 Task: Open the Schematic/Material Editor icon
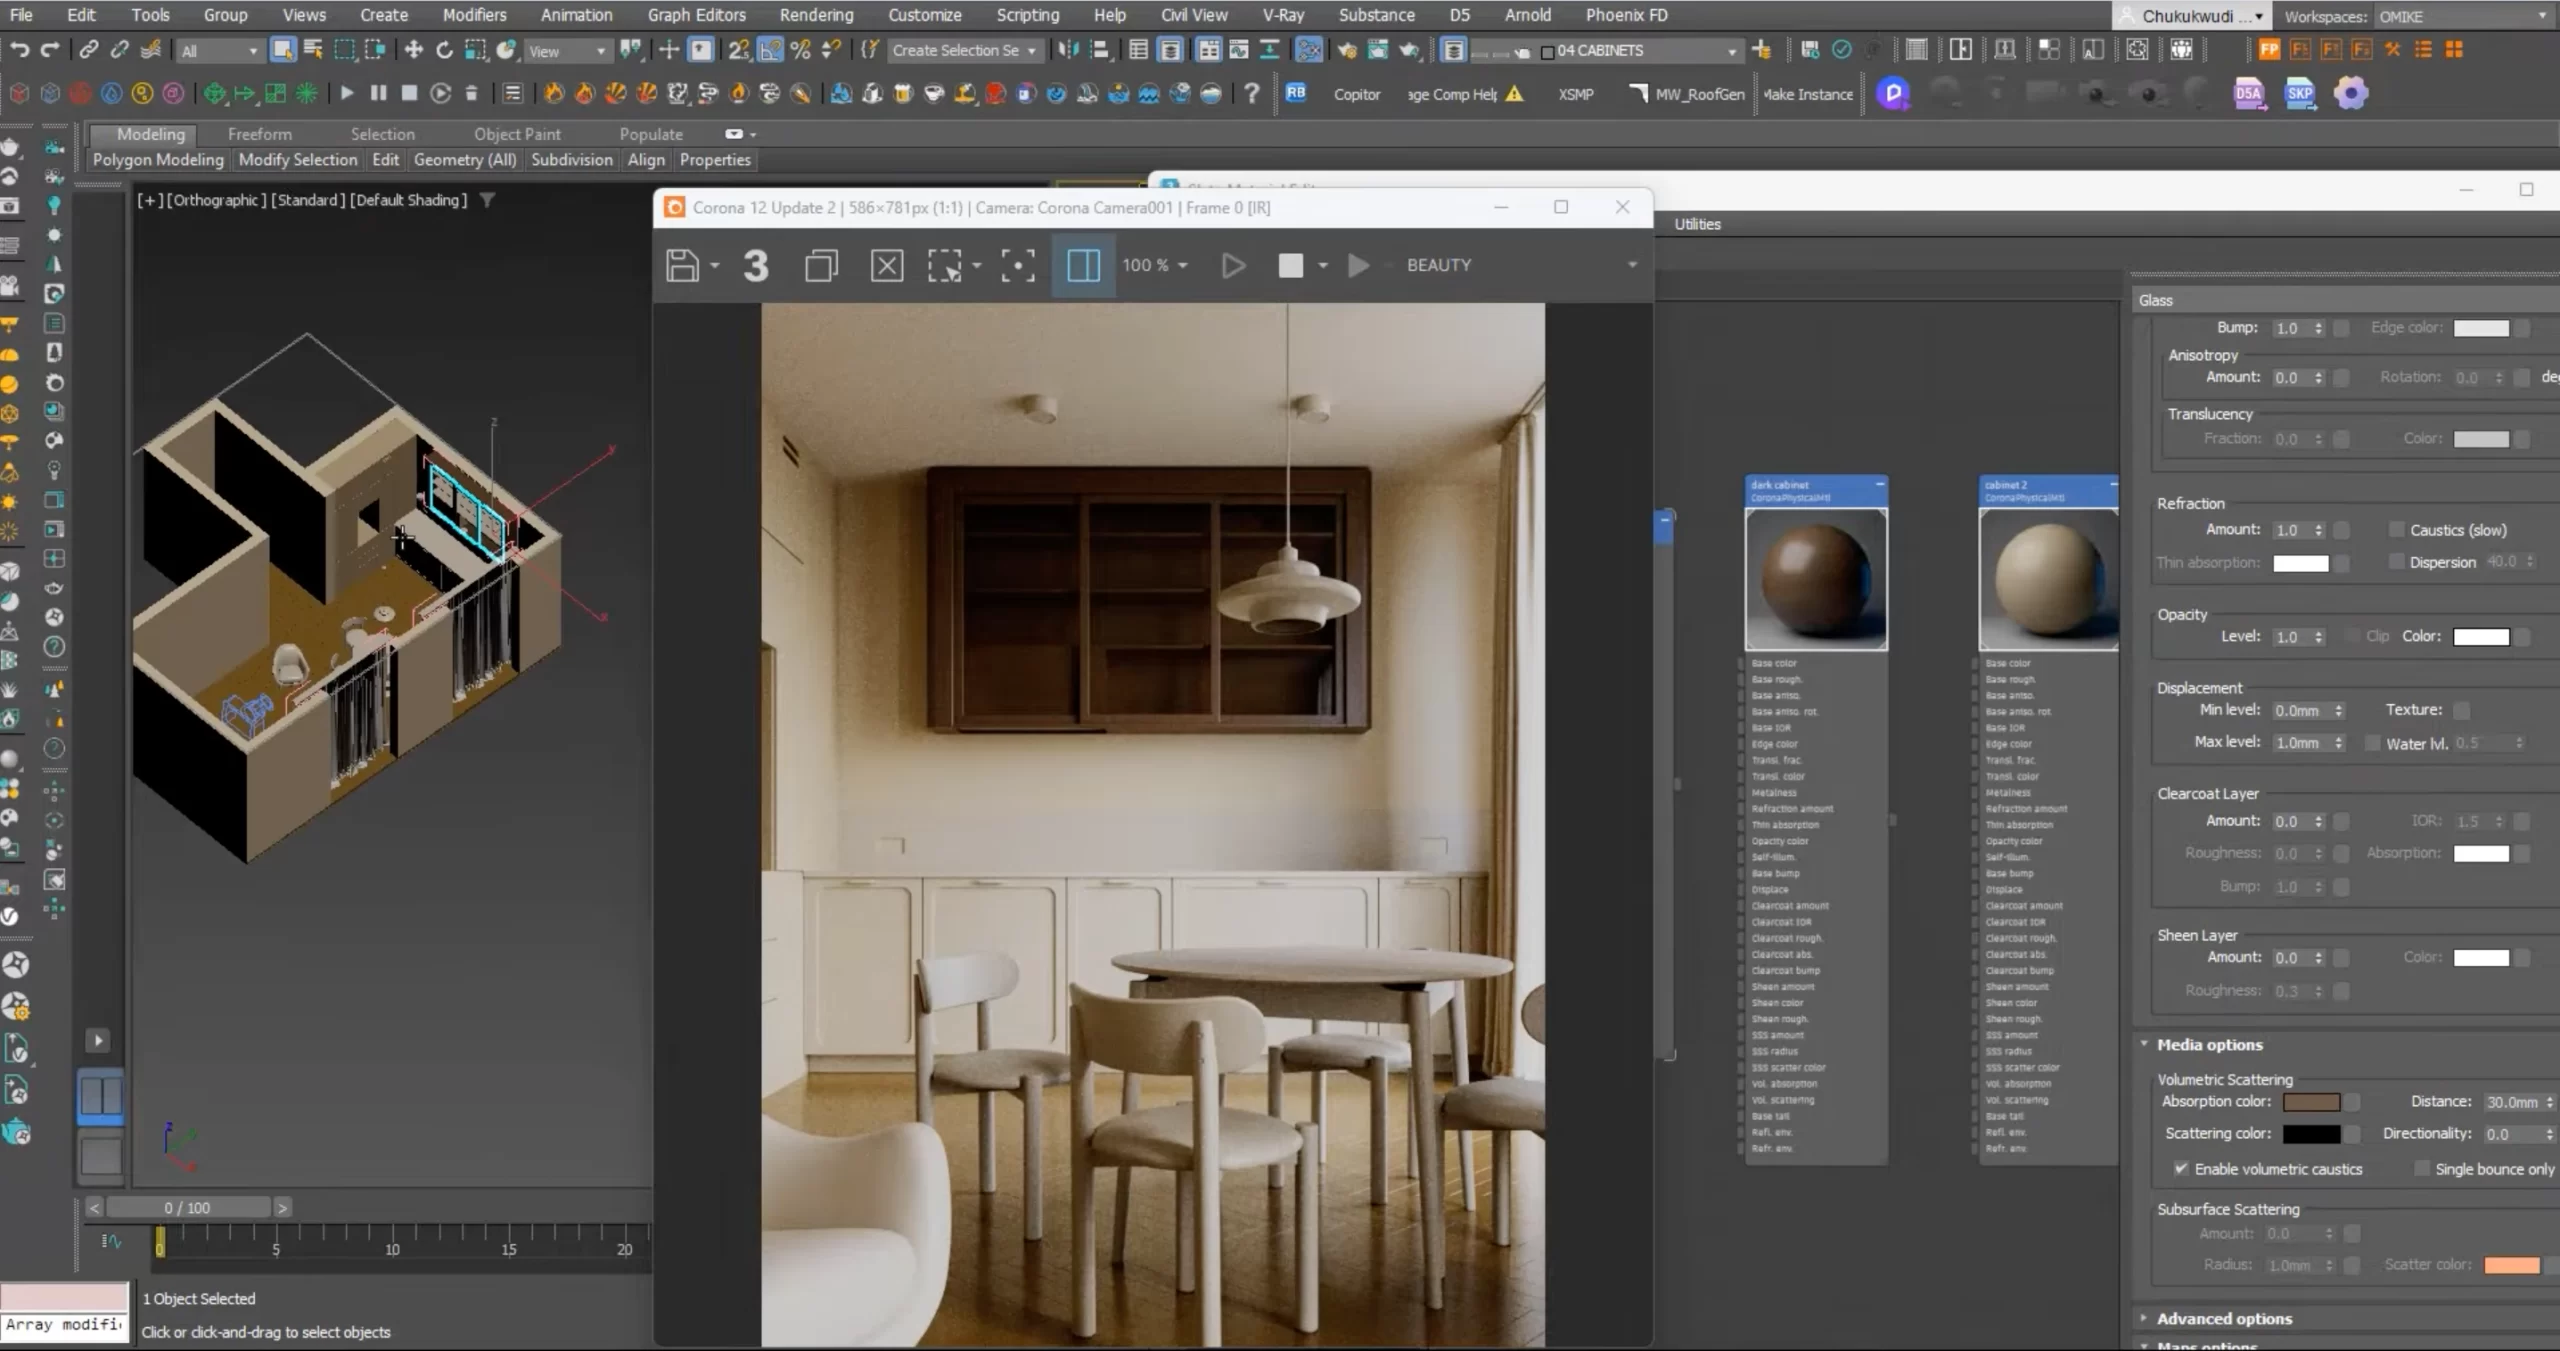pyautogui.click(x=1308, y=50)
